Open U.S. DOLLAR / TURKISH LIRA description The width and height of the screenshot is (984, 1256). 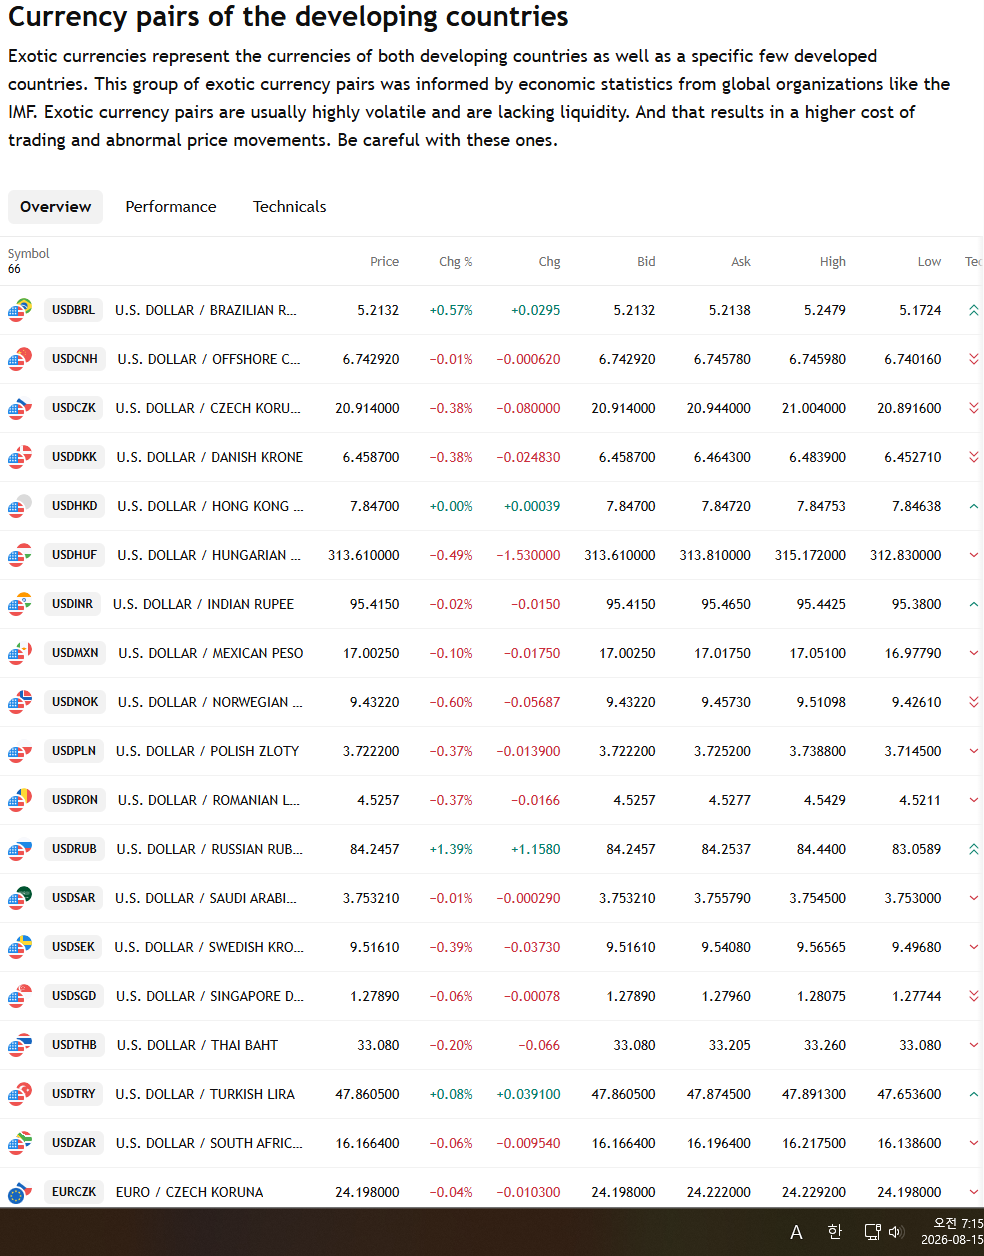(205, 1094)
